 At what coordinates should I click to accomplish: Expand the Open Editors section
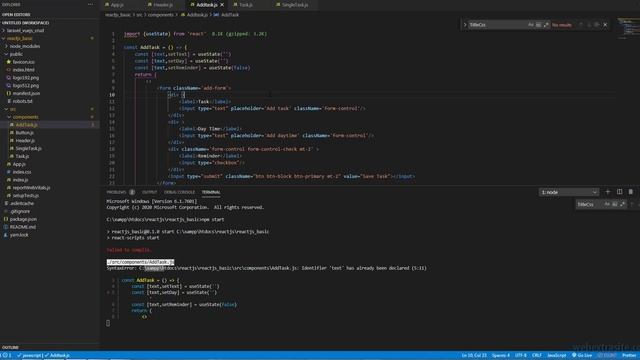click(16, 14)
